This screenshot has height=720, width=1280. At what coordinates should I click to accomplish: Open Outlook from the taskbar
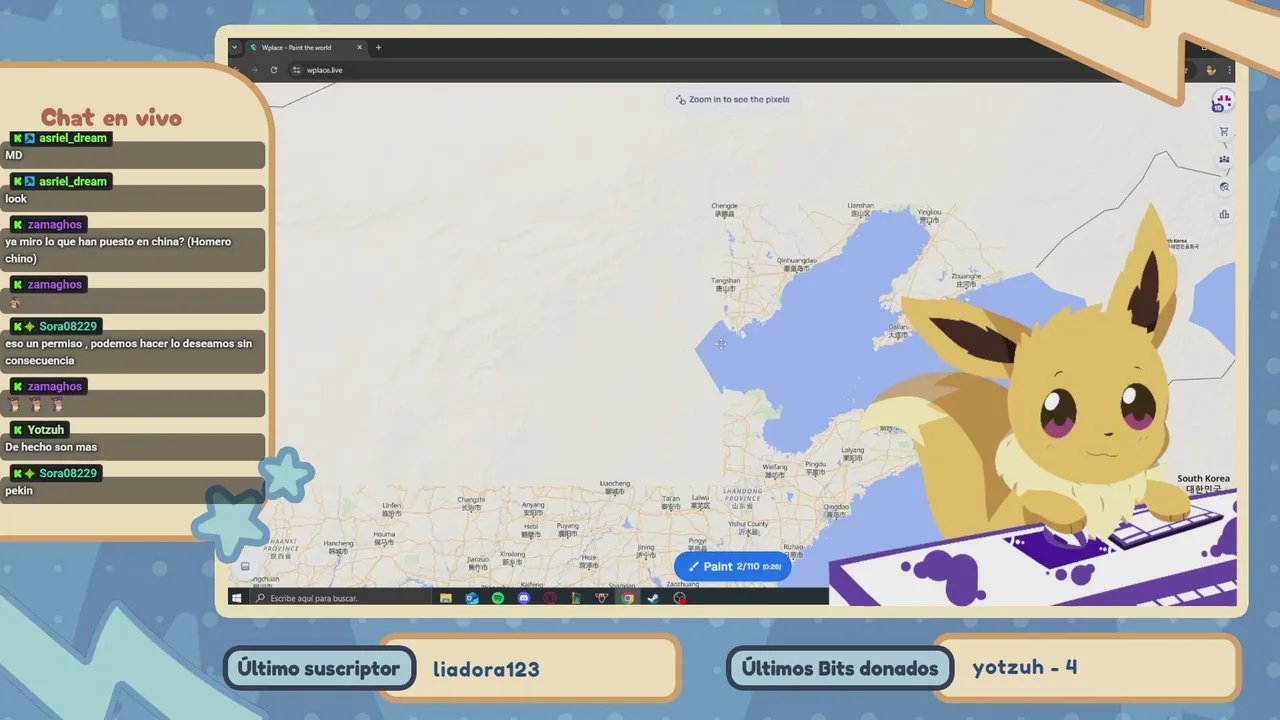pyautogui.click(x=472, y=598)
